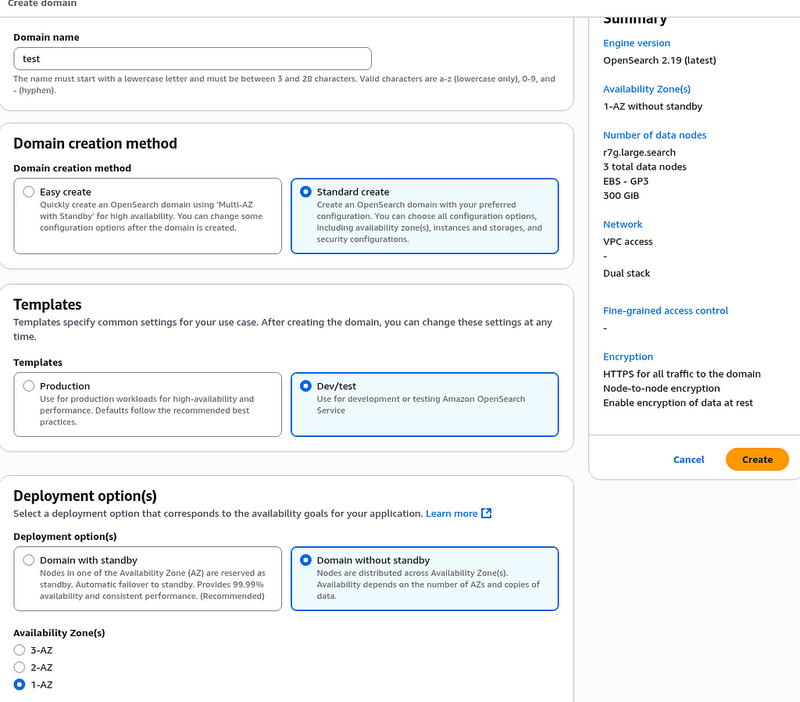This screenshot has width=800, height=702.
Task: Click the external link icon beside Learn more
Action: click(487, 514)
